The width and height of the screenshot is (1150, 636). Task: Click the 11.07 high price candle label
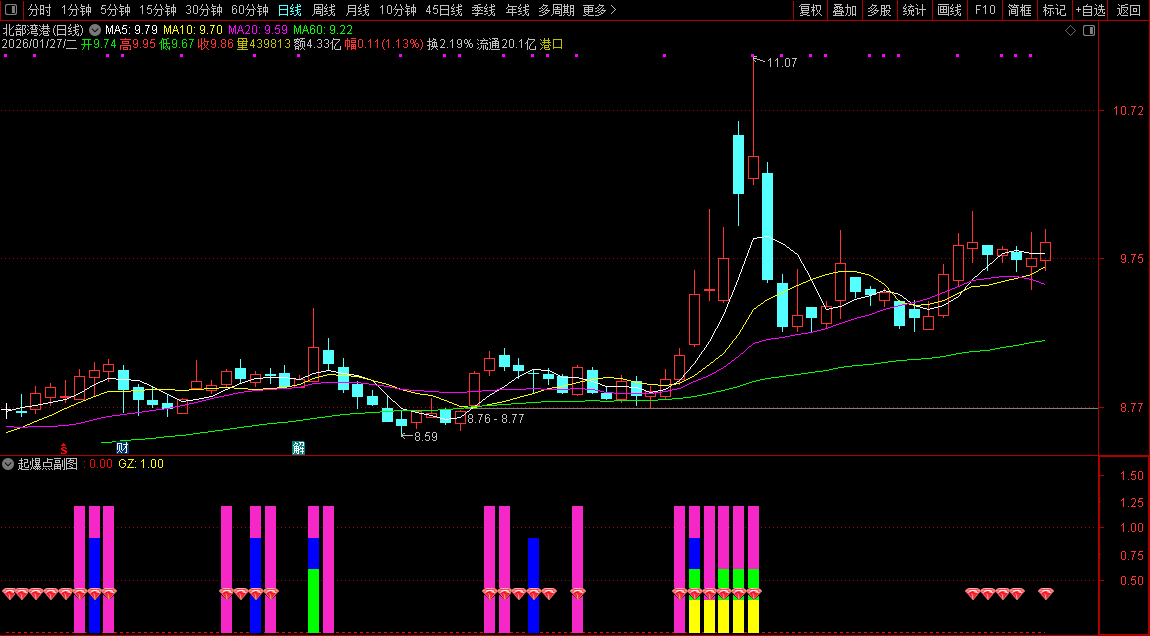tap(781, 63)
